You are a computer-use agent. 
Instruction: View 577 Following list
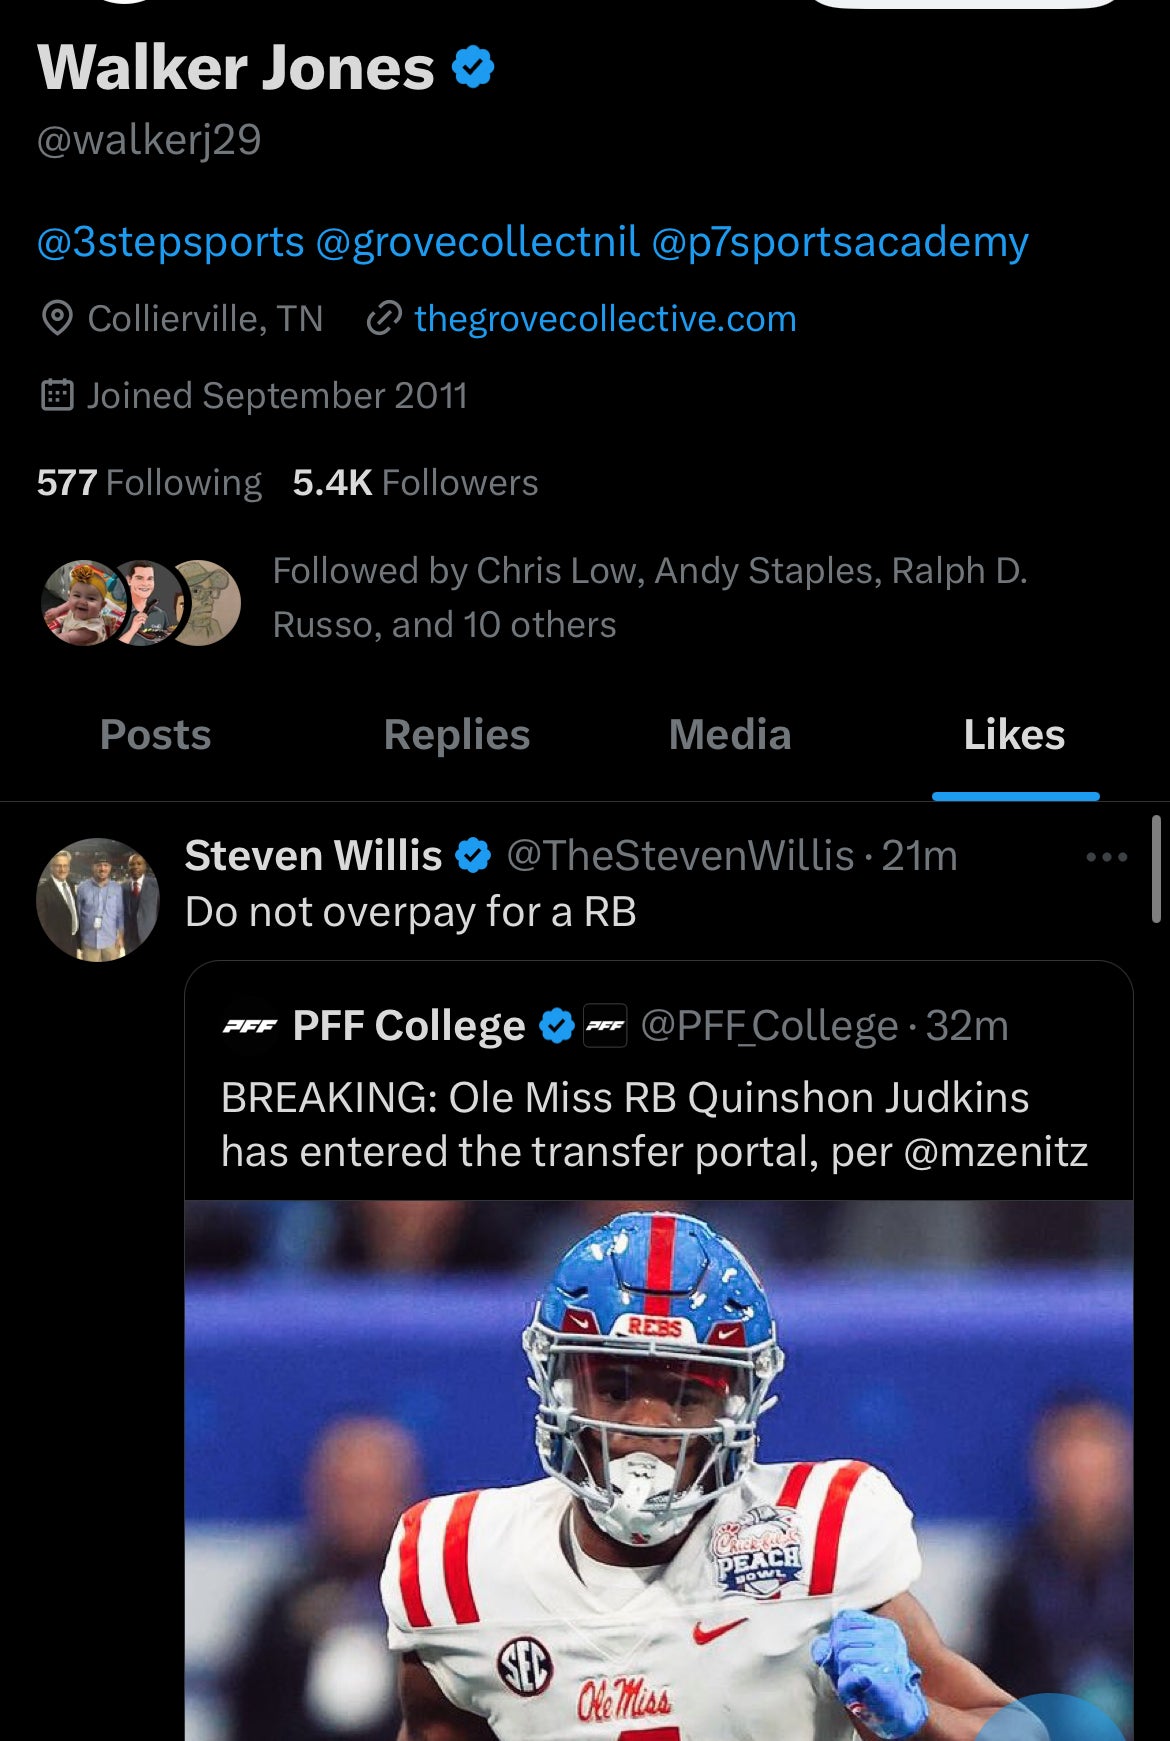pos(149,483)
